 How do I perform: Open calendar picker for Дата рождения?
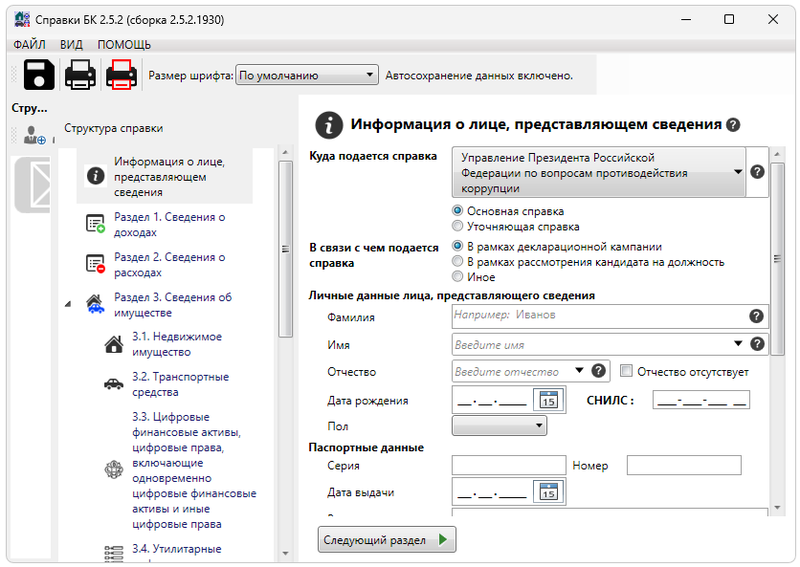click(547, 400)
